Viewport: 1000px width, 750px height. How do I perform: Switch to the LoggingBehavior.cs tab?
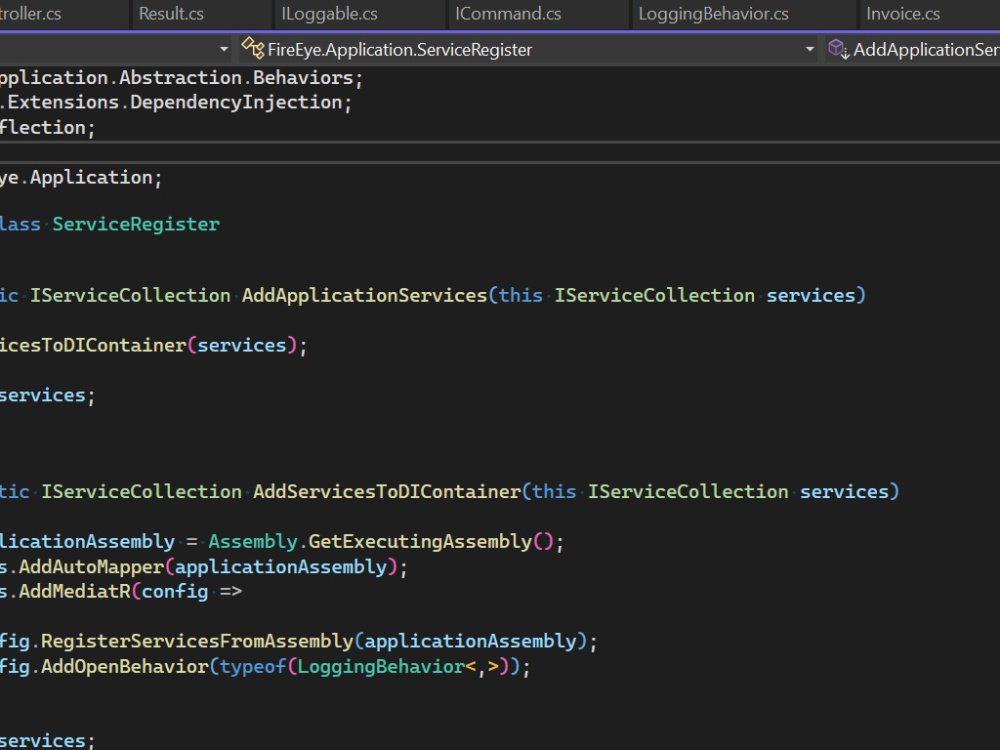click(714, 14)
